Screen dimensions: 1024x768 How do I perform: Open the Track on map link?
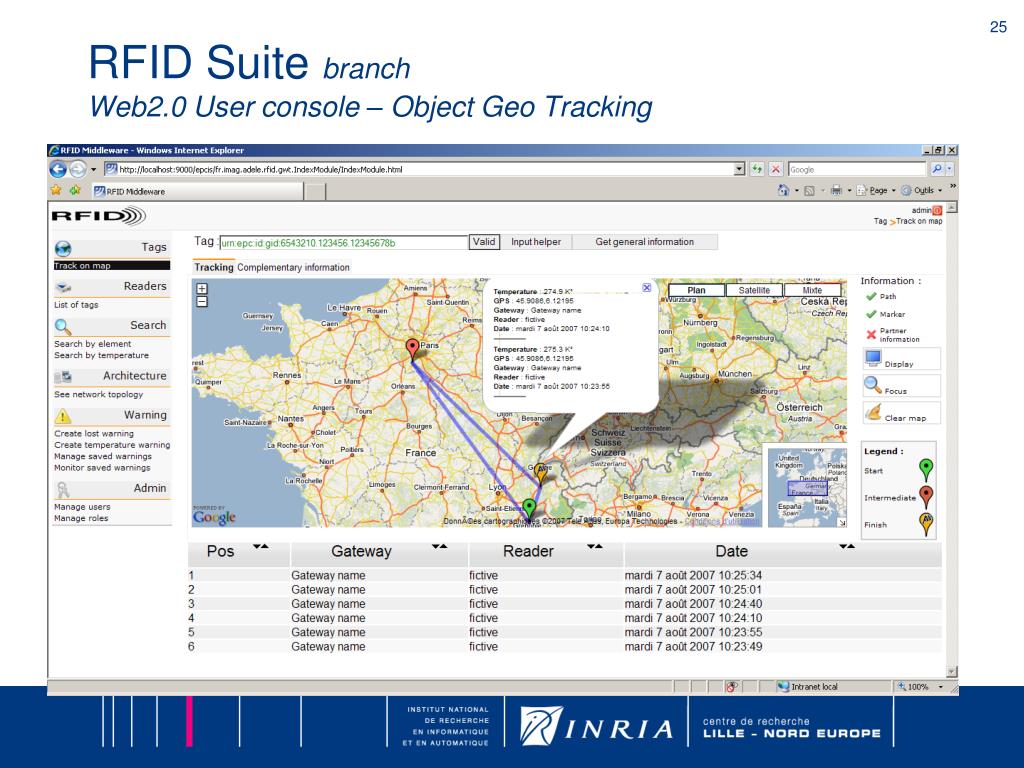pyautogui.click(x=82, y=266)
